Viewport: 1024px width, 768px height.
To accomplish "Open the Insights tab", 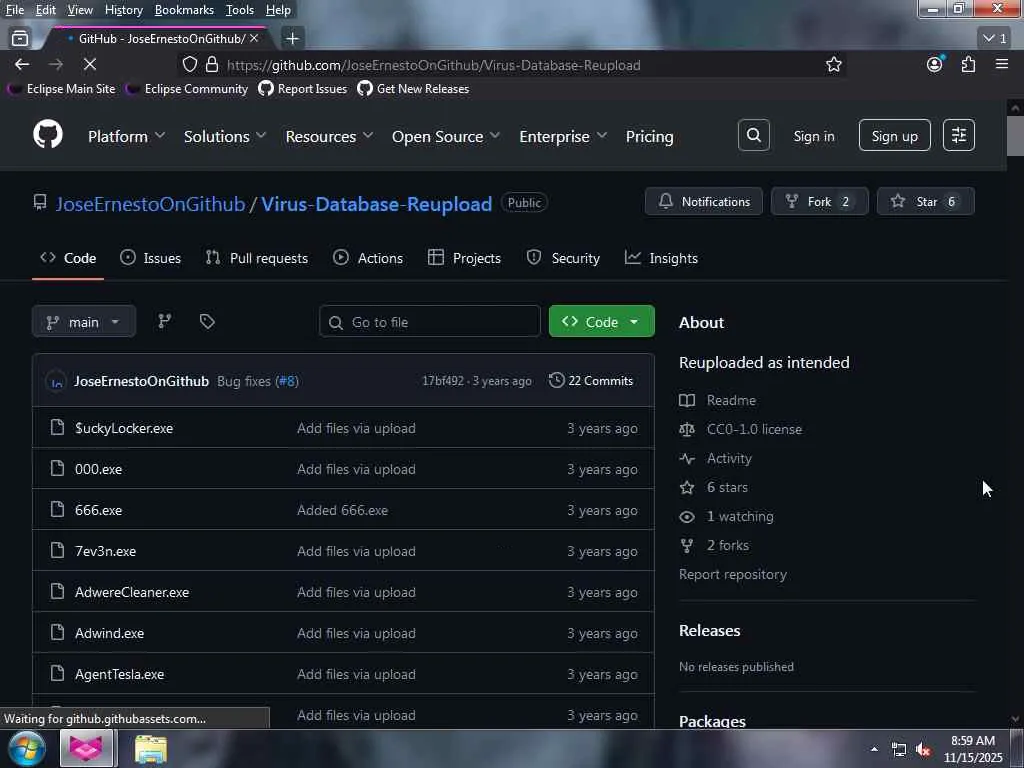I will point(661,258).
